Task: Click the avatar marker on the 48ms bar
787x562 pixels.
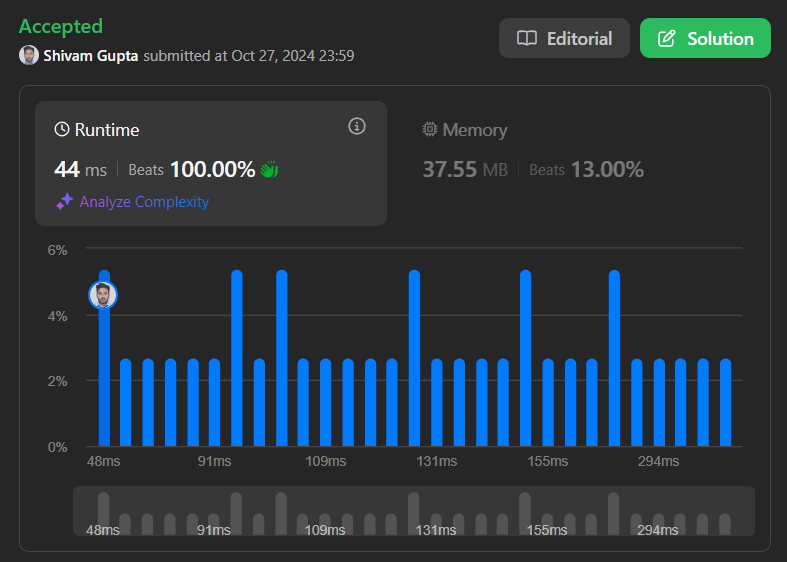Action: pyautogui.click(x=103, y=295)
